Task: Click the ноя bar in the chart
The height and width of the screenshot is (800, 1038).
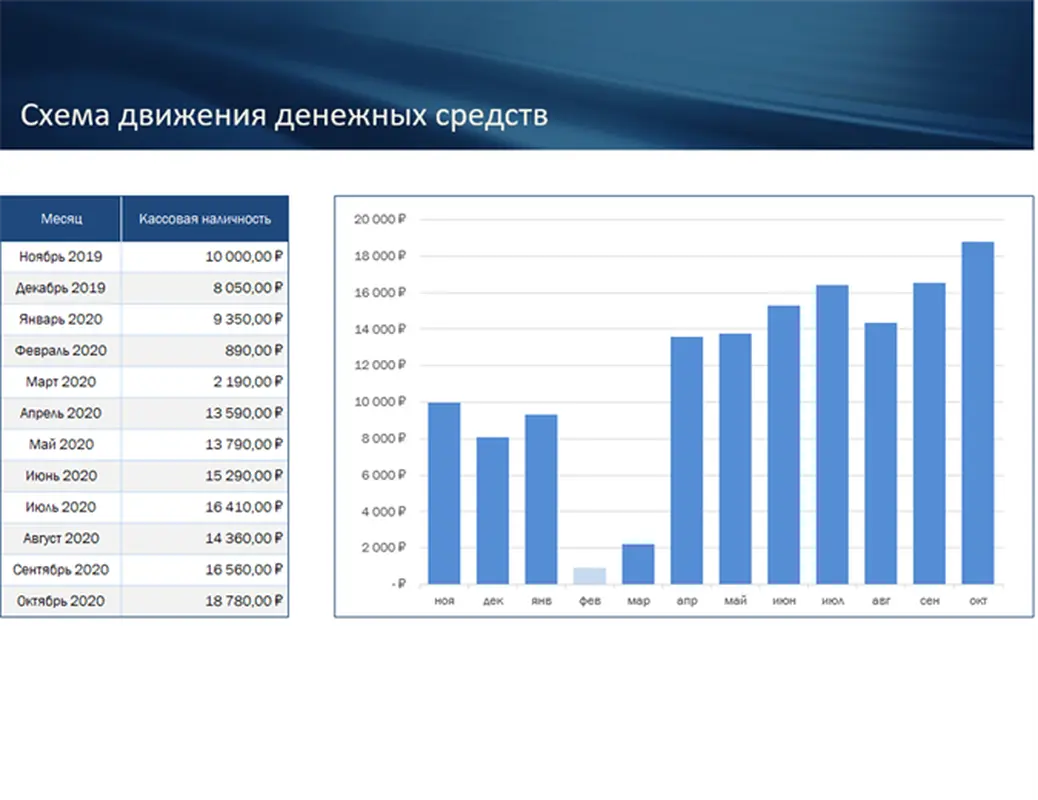Action: point(445,490)
